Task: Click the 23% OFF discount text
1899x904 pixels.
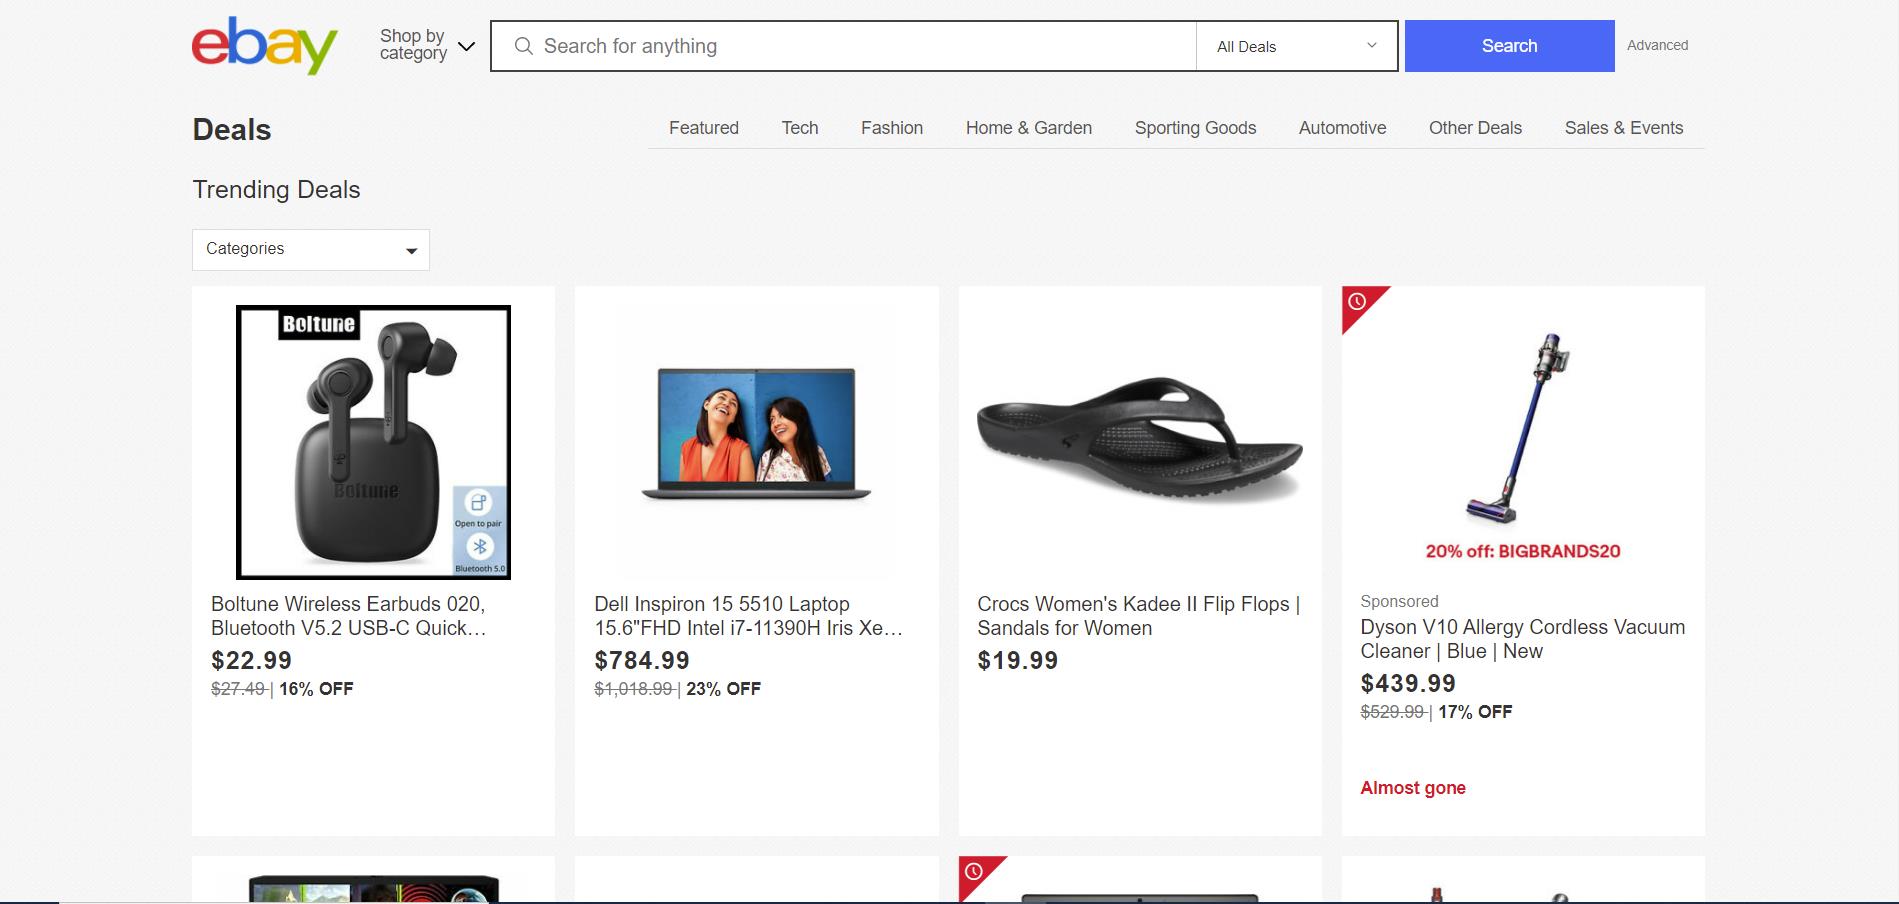Action: click(723, 689)
